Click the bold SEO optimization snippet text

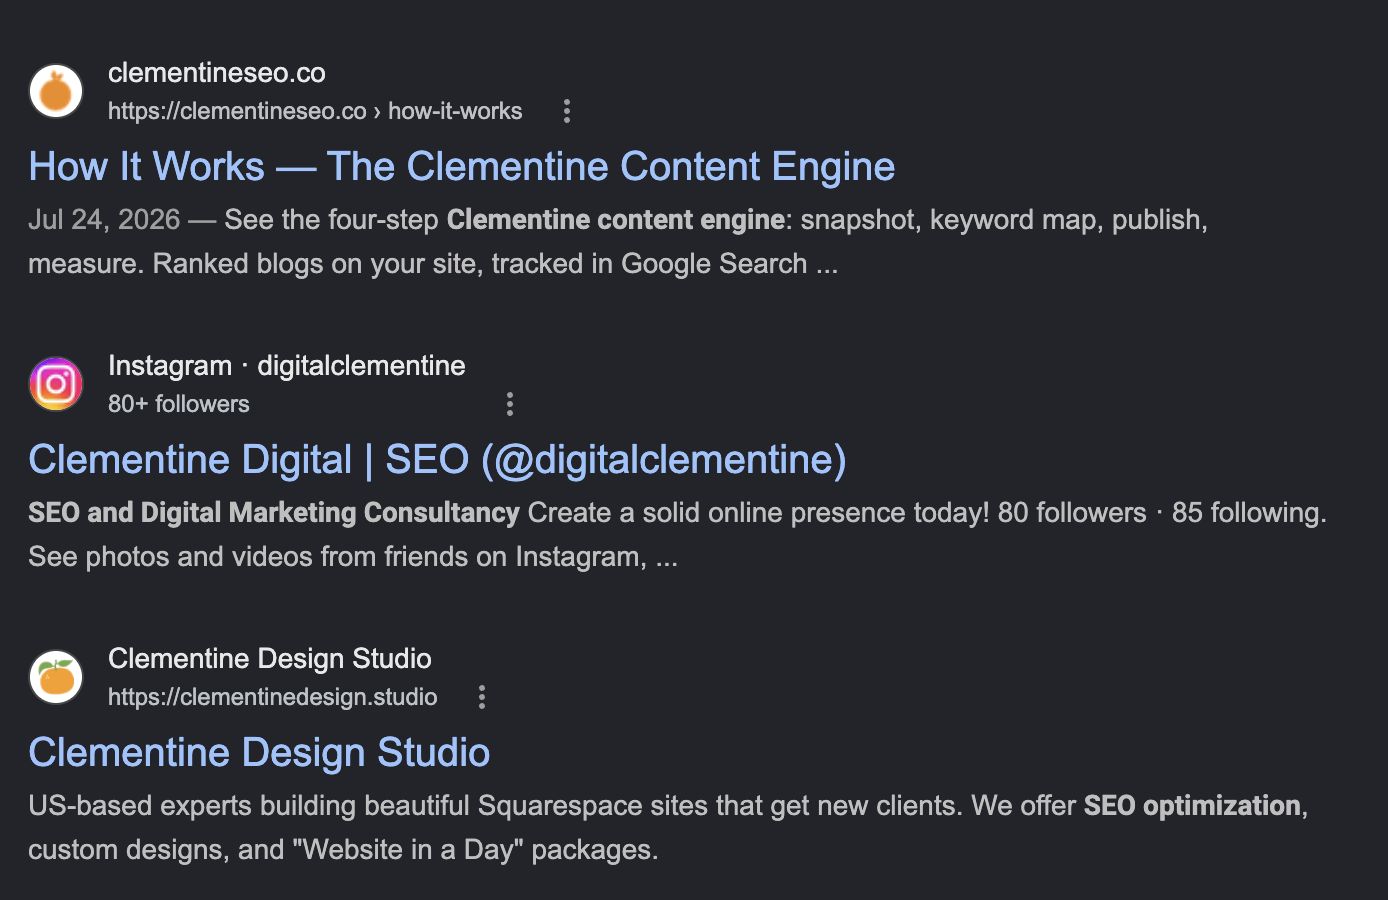[1192, 806]
